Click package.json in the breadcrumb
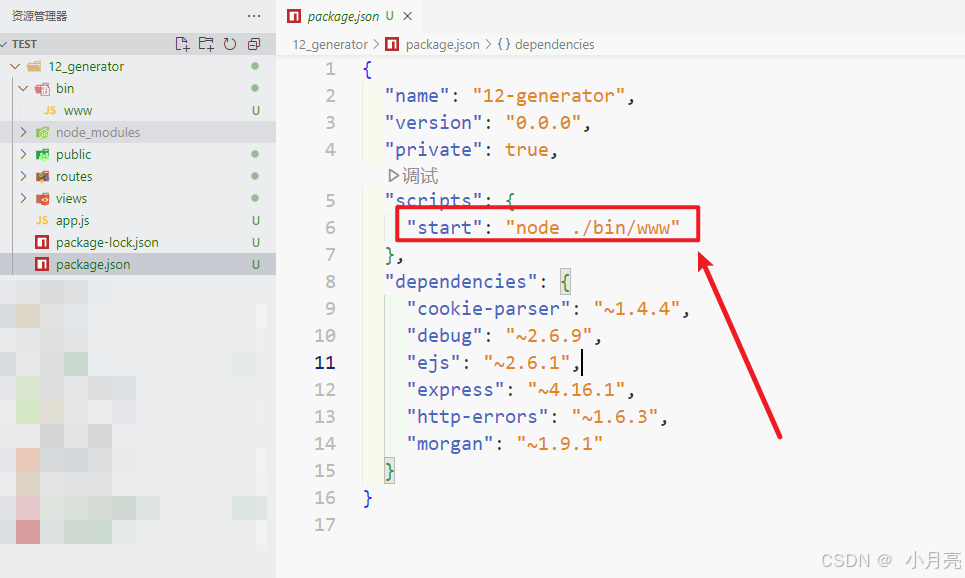Screen dimensions: 965x578 442,44
